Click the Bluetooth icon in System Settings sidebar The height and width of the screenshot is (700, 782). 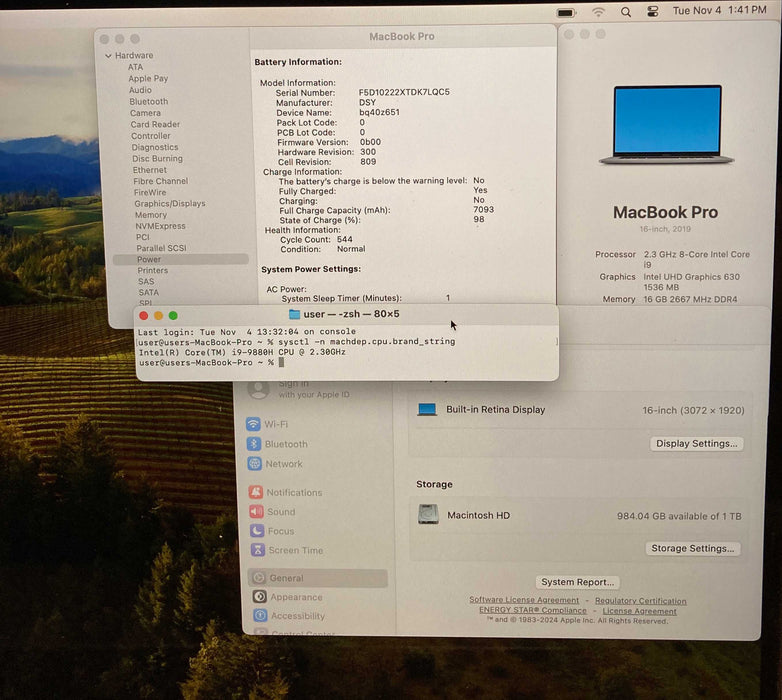254,444
